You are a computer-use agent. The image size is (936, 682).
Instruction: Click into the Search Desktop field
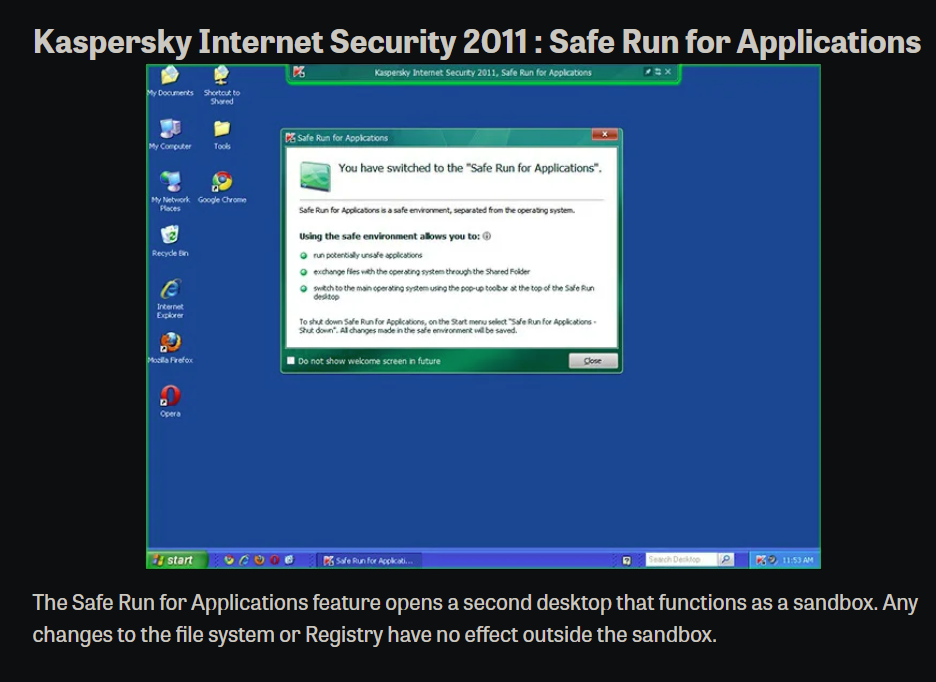tap(681, 560)
